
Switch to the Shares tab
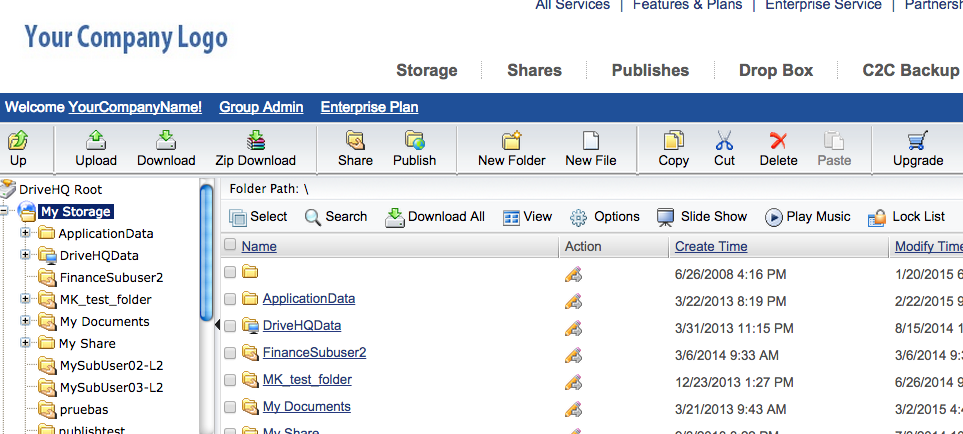(534, 71)
